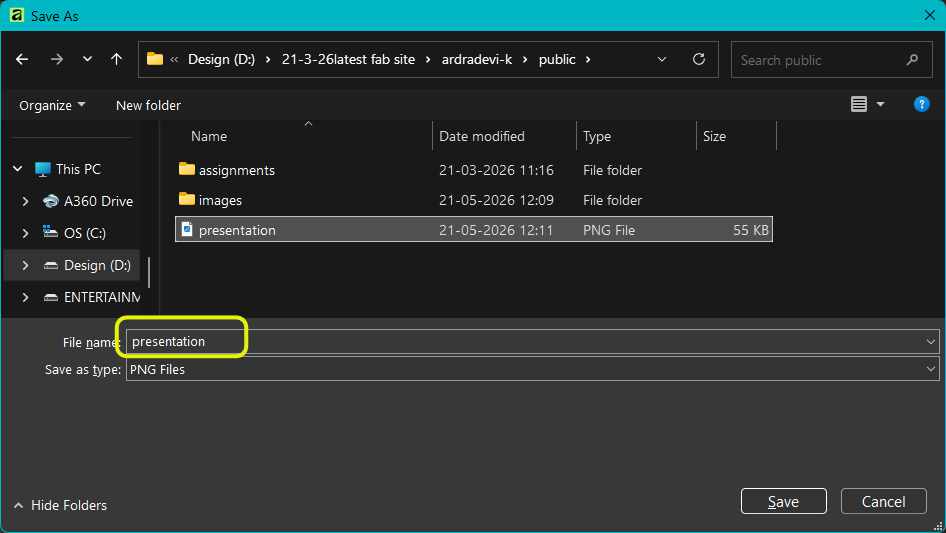Select the assignments folder
946x533 pixels.
click(474, 170)
